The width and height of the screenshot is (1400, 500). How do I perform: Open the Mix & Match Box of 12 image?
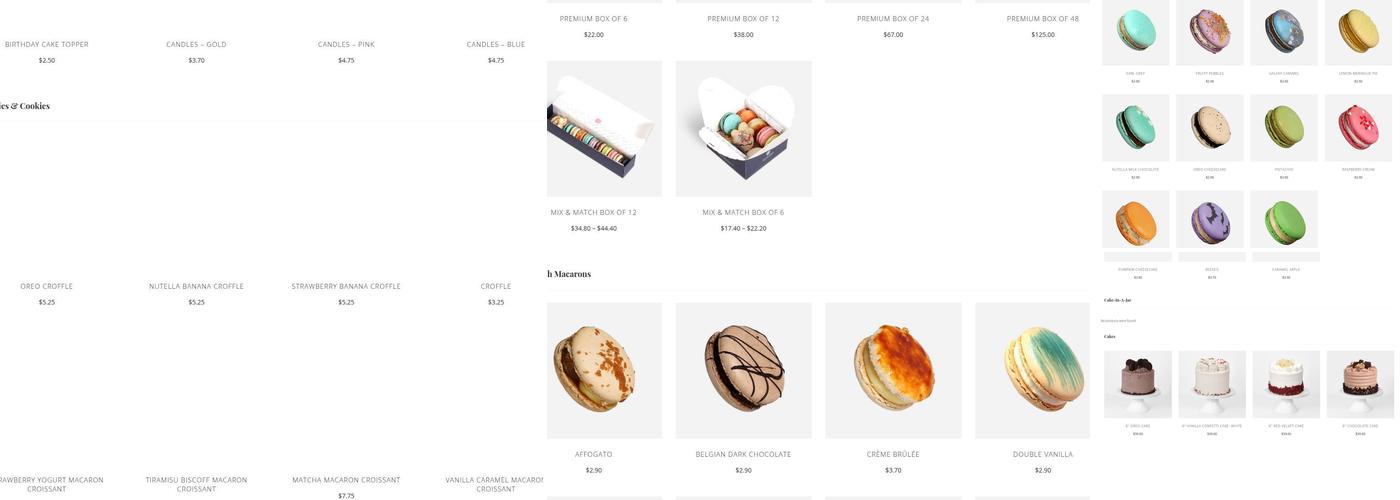tap(604, 129)
